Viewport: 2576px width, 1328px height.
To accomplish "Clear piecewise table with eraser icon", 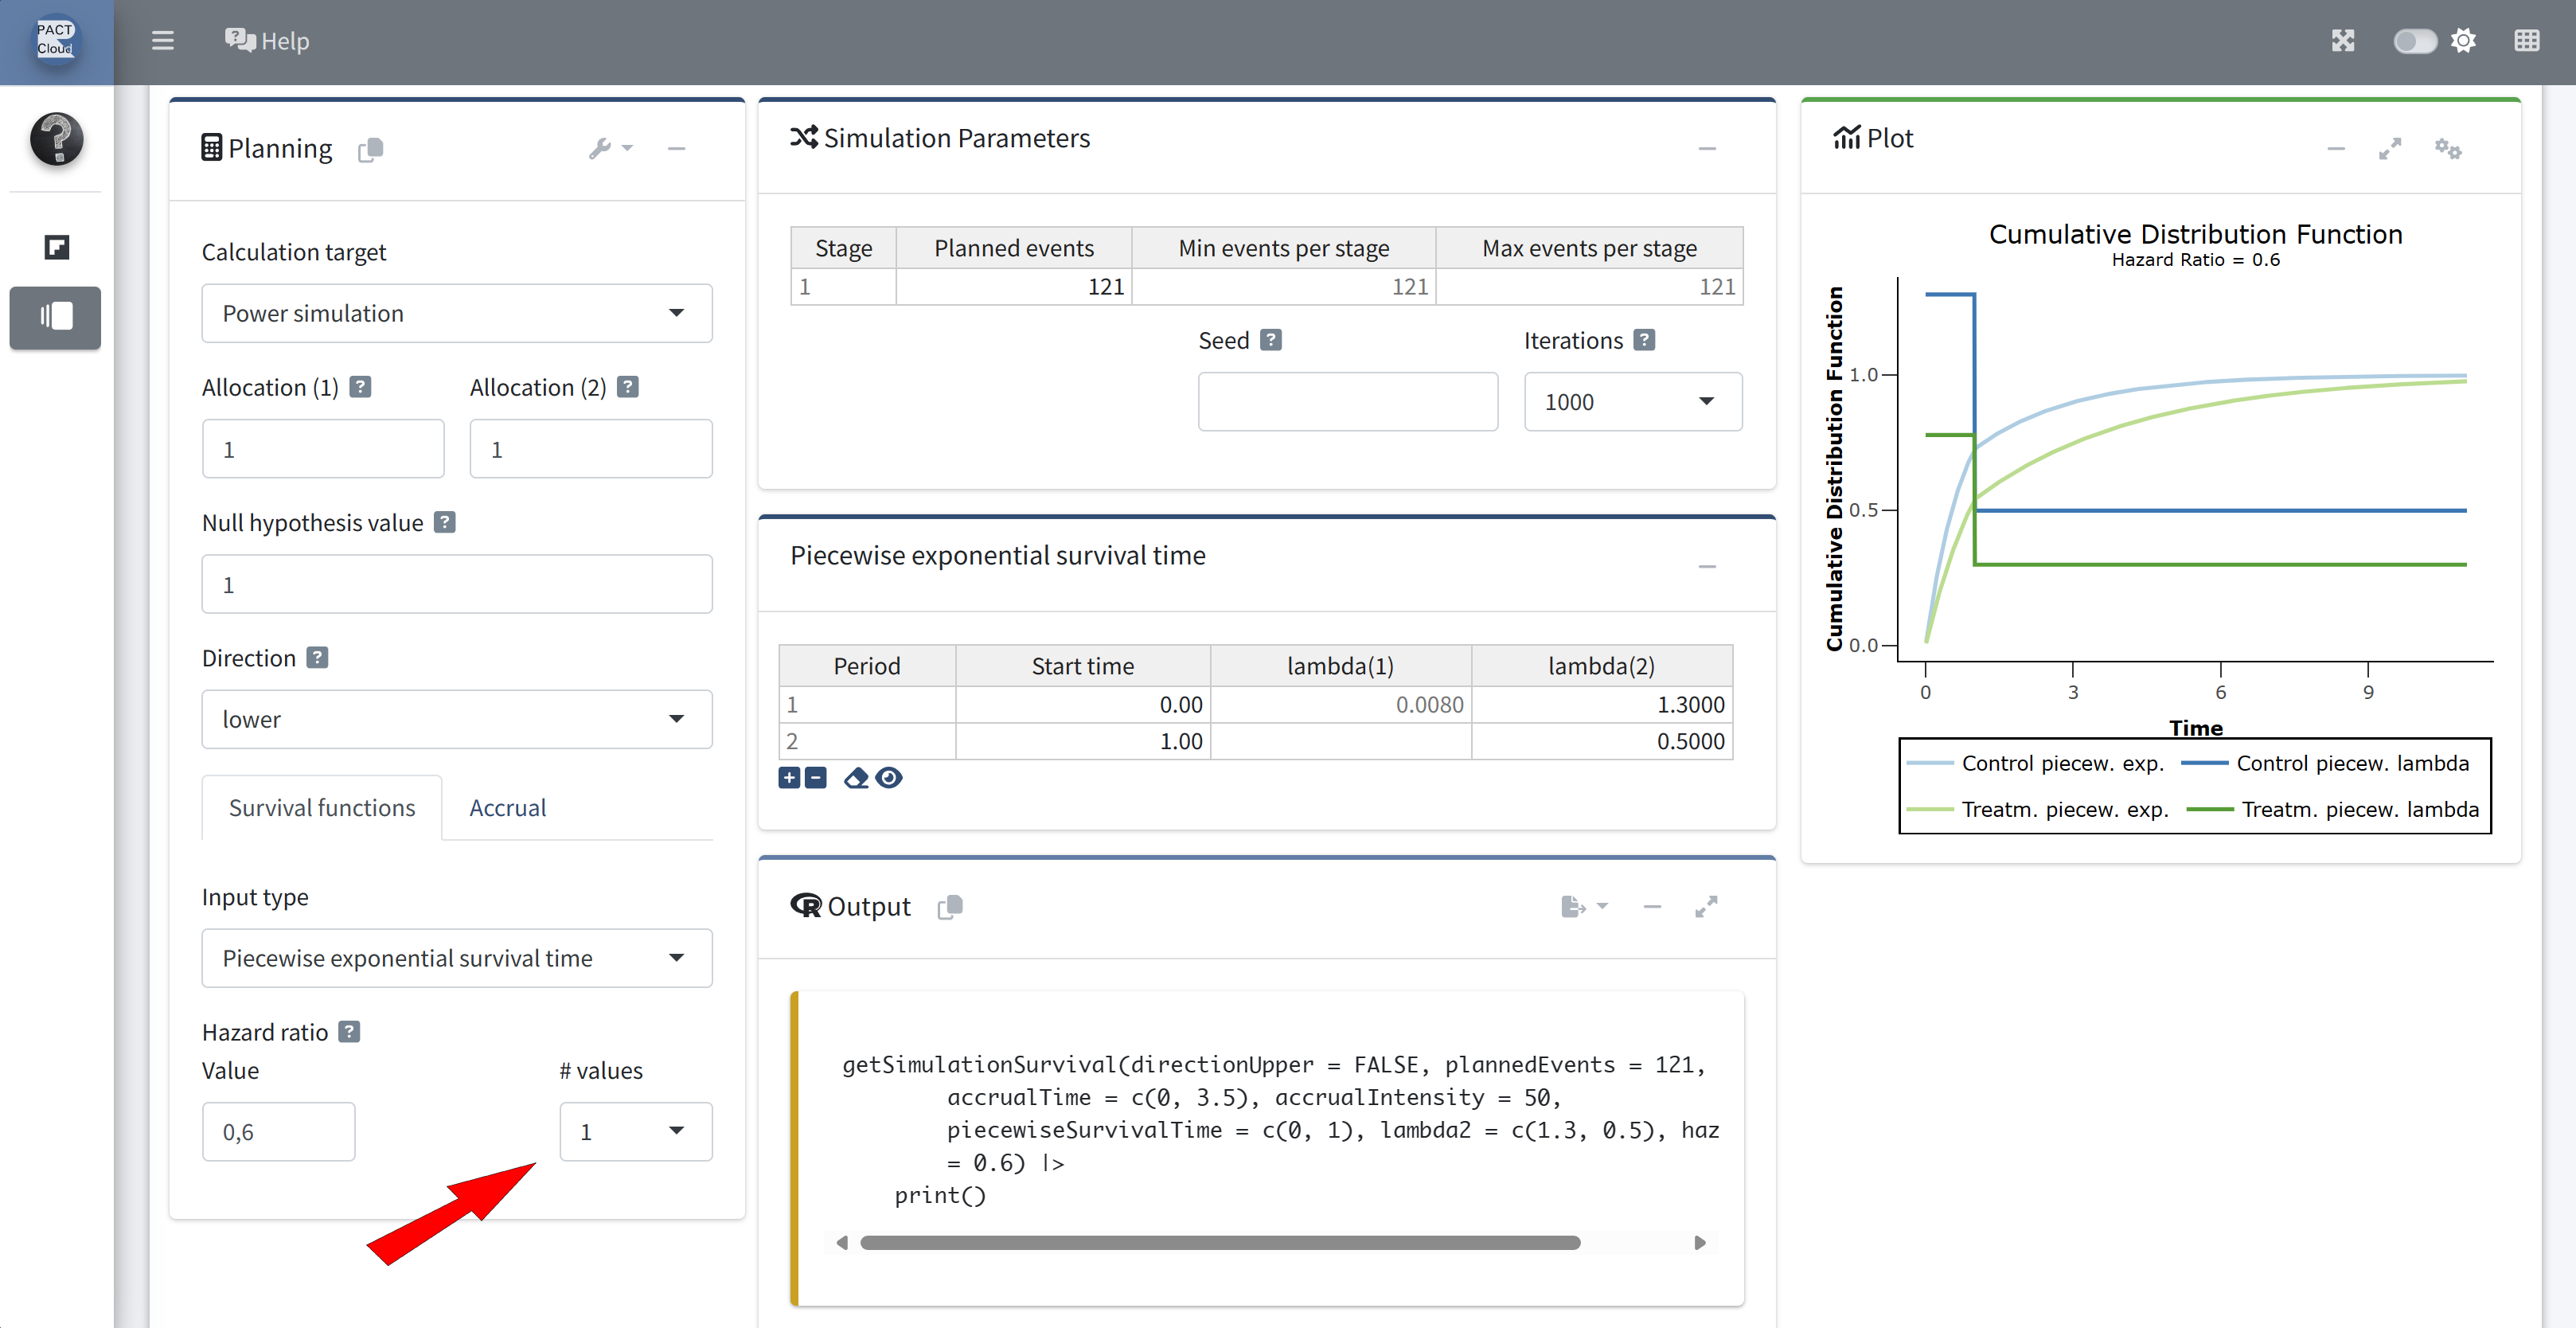I will (x=856, y=778).
